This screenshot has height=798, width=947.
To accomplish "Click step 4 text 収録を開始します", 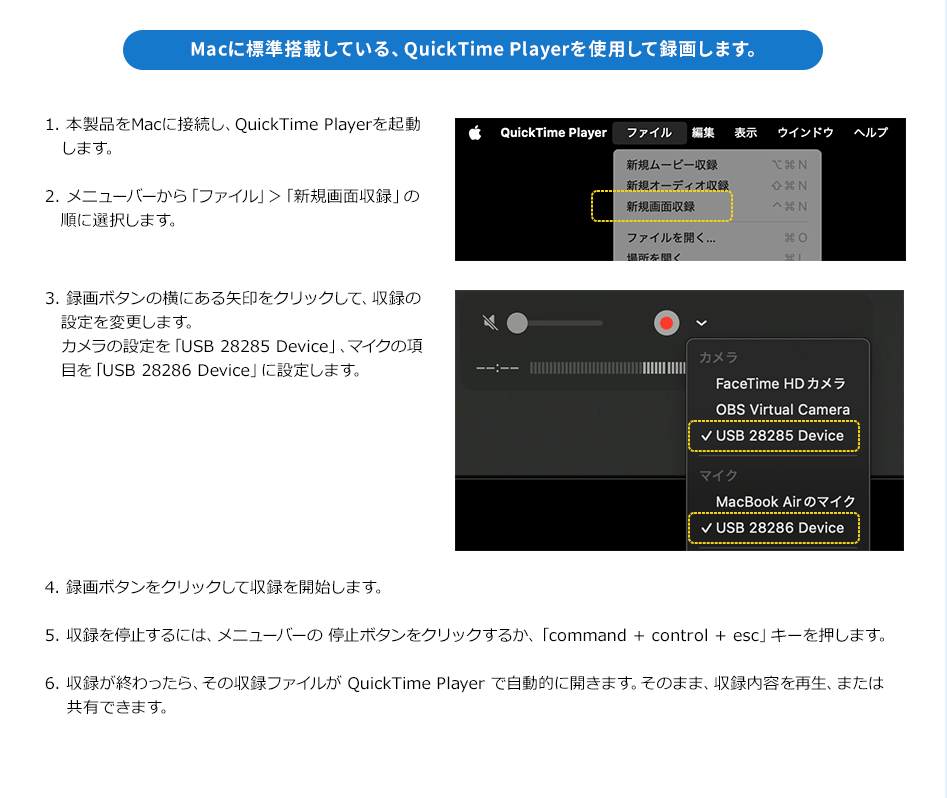I will coord(214,587).
